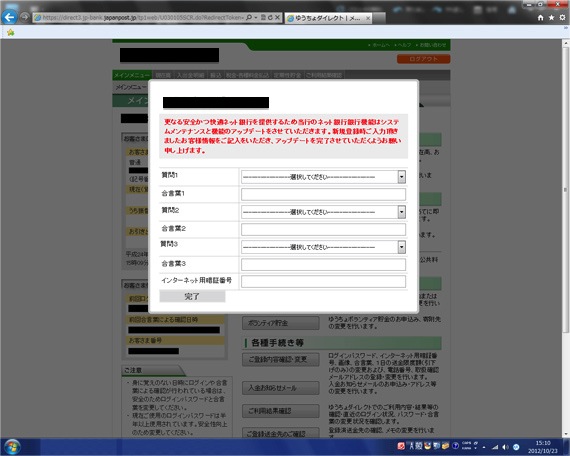
Task: Expand the address bar dropdown arrow
Action: click(256, 17)
